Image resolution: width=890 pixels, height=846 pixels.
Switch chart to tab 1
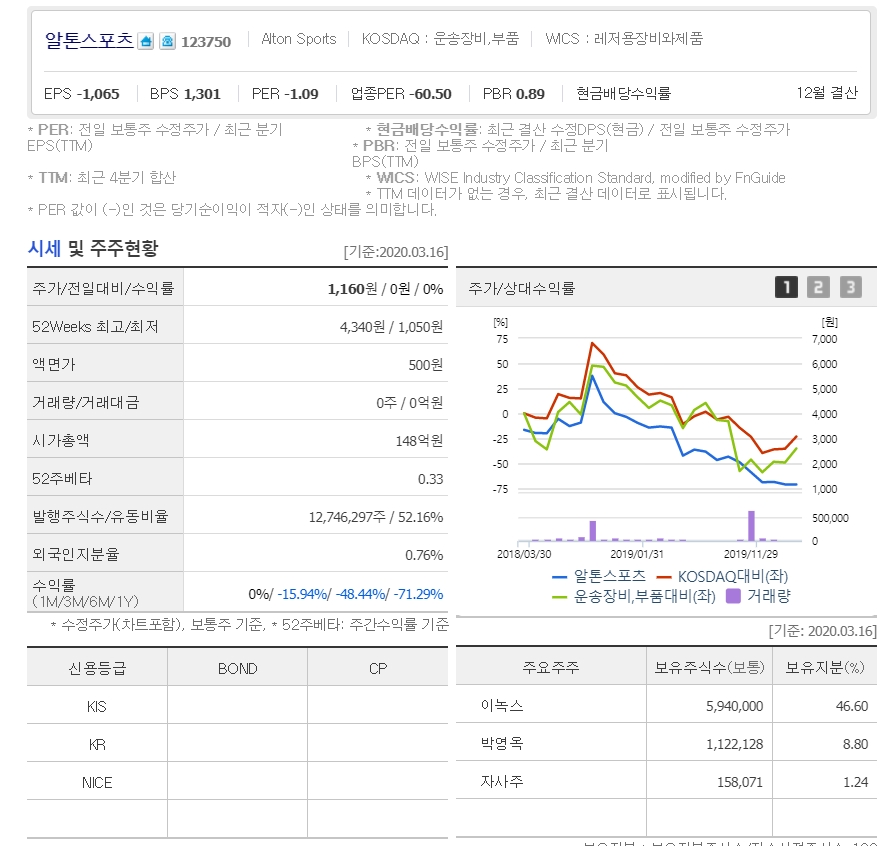tap(786, 287)
